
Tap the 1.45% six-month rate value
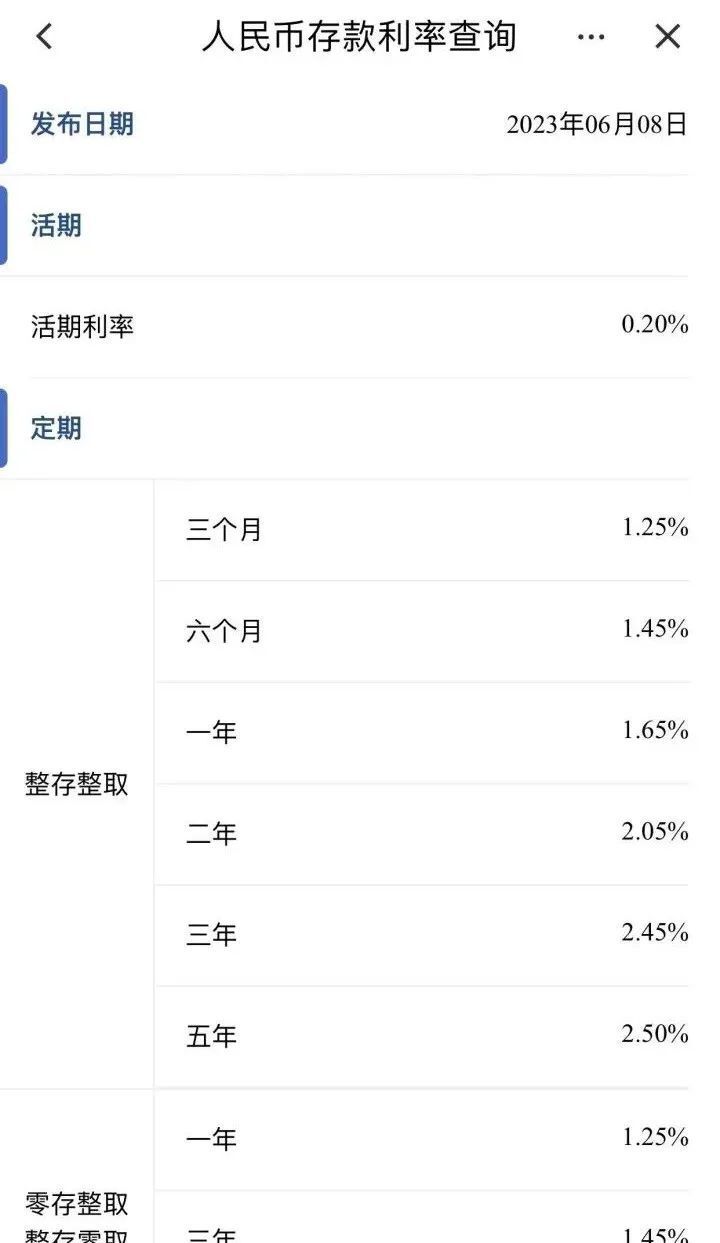click(x=655, y=629)
